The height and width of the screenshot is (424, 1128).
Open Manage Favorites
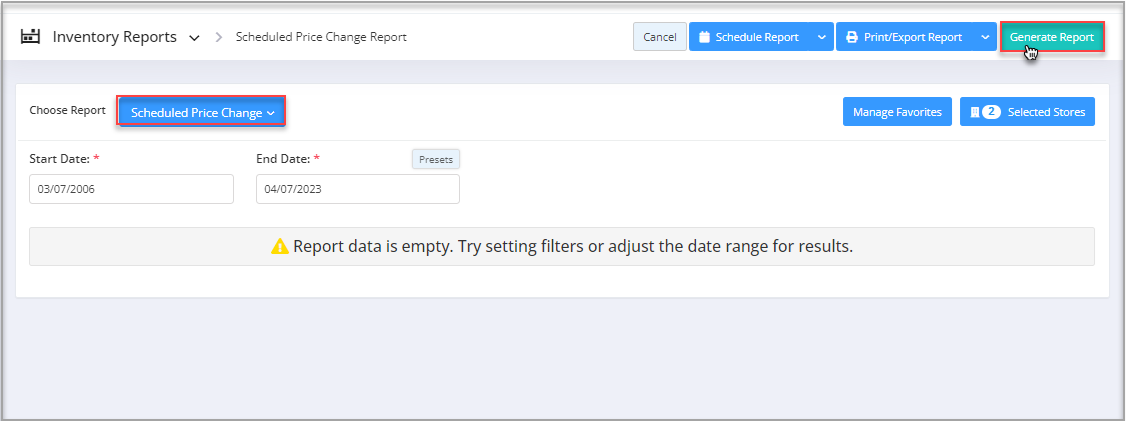point(897,112)
